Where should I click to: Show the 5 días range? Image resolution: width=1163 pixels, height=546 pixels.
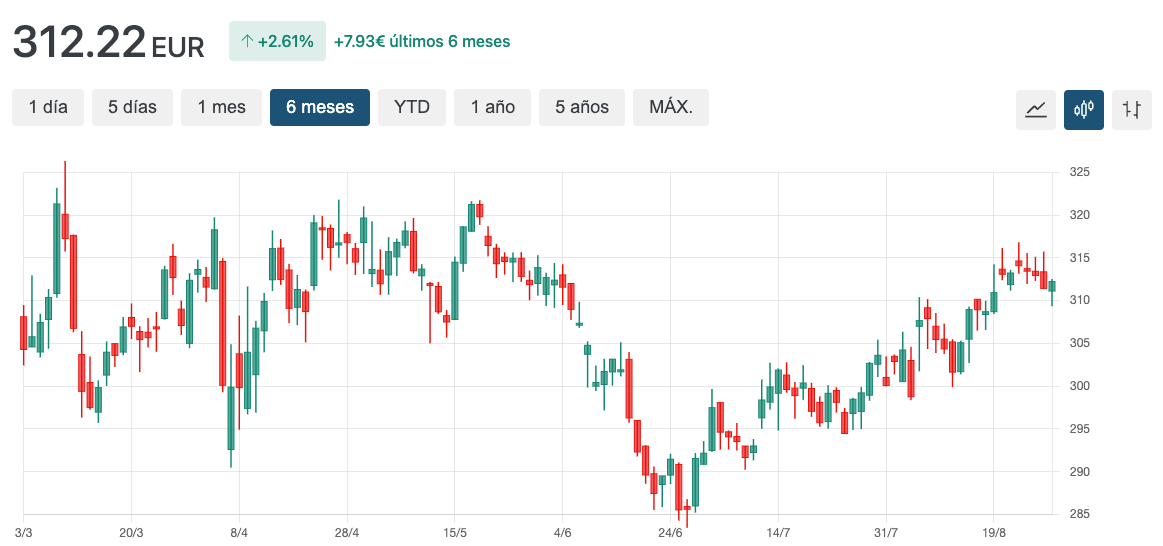(132, 107)
